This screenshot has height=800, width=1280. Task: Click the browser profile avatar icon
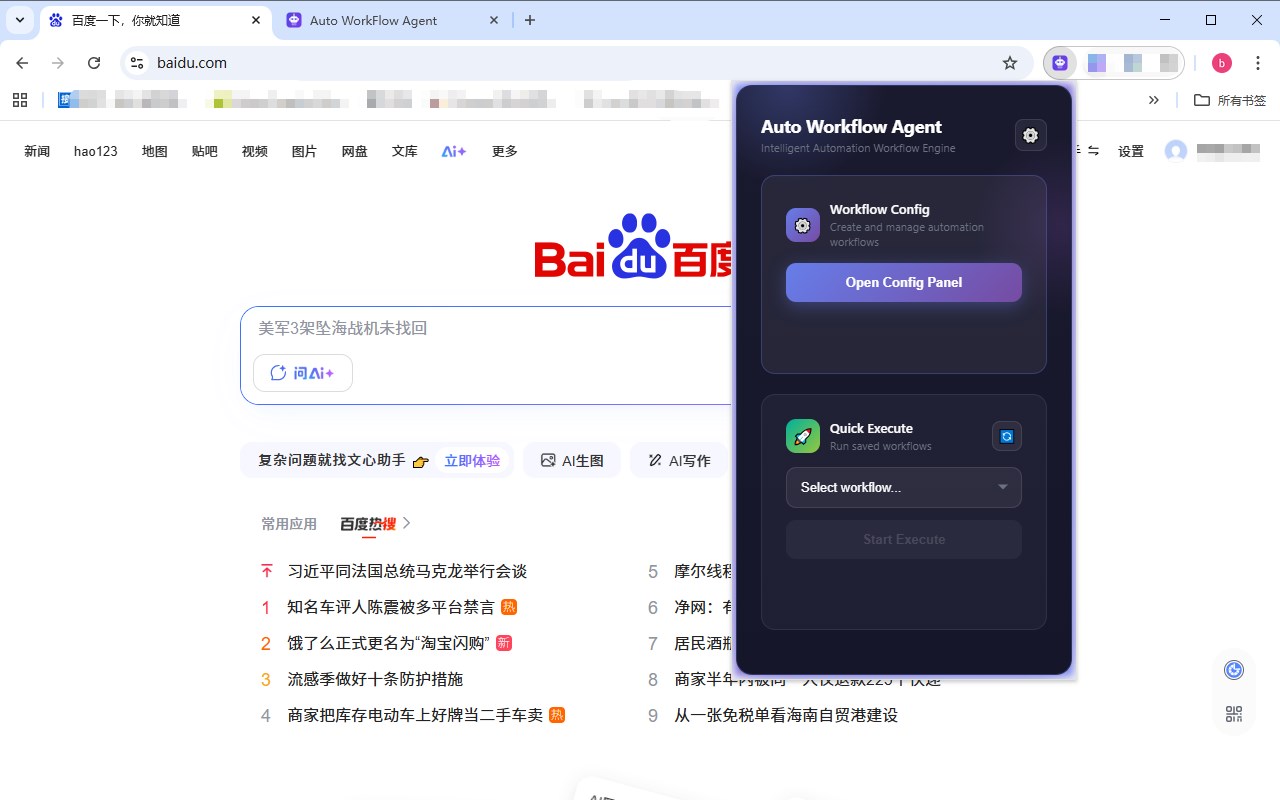coord(1221,62)
